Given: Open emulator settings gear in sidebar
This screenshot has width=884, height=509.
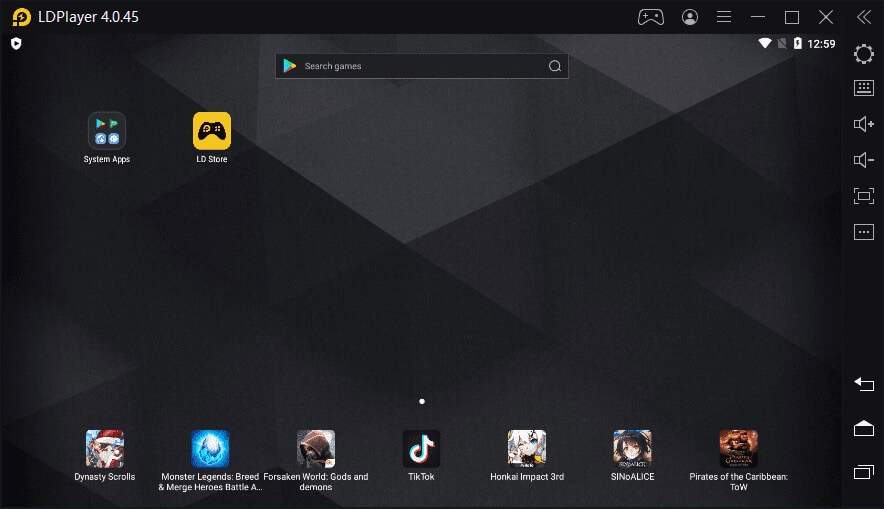Looking at the screenshot, I should pyautogui.click(x=864, y=54).
